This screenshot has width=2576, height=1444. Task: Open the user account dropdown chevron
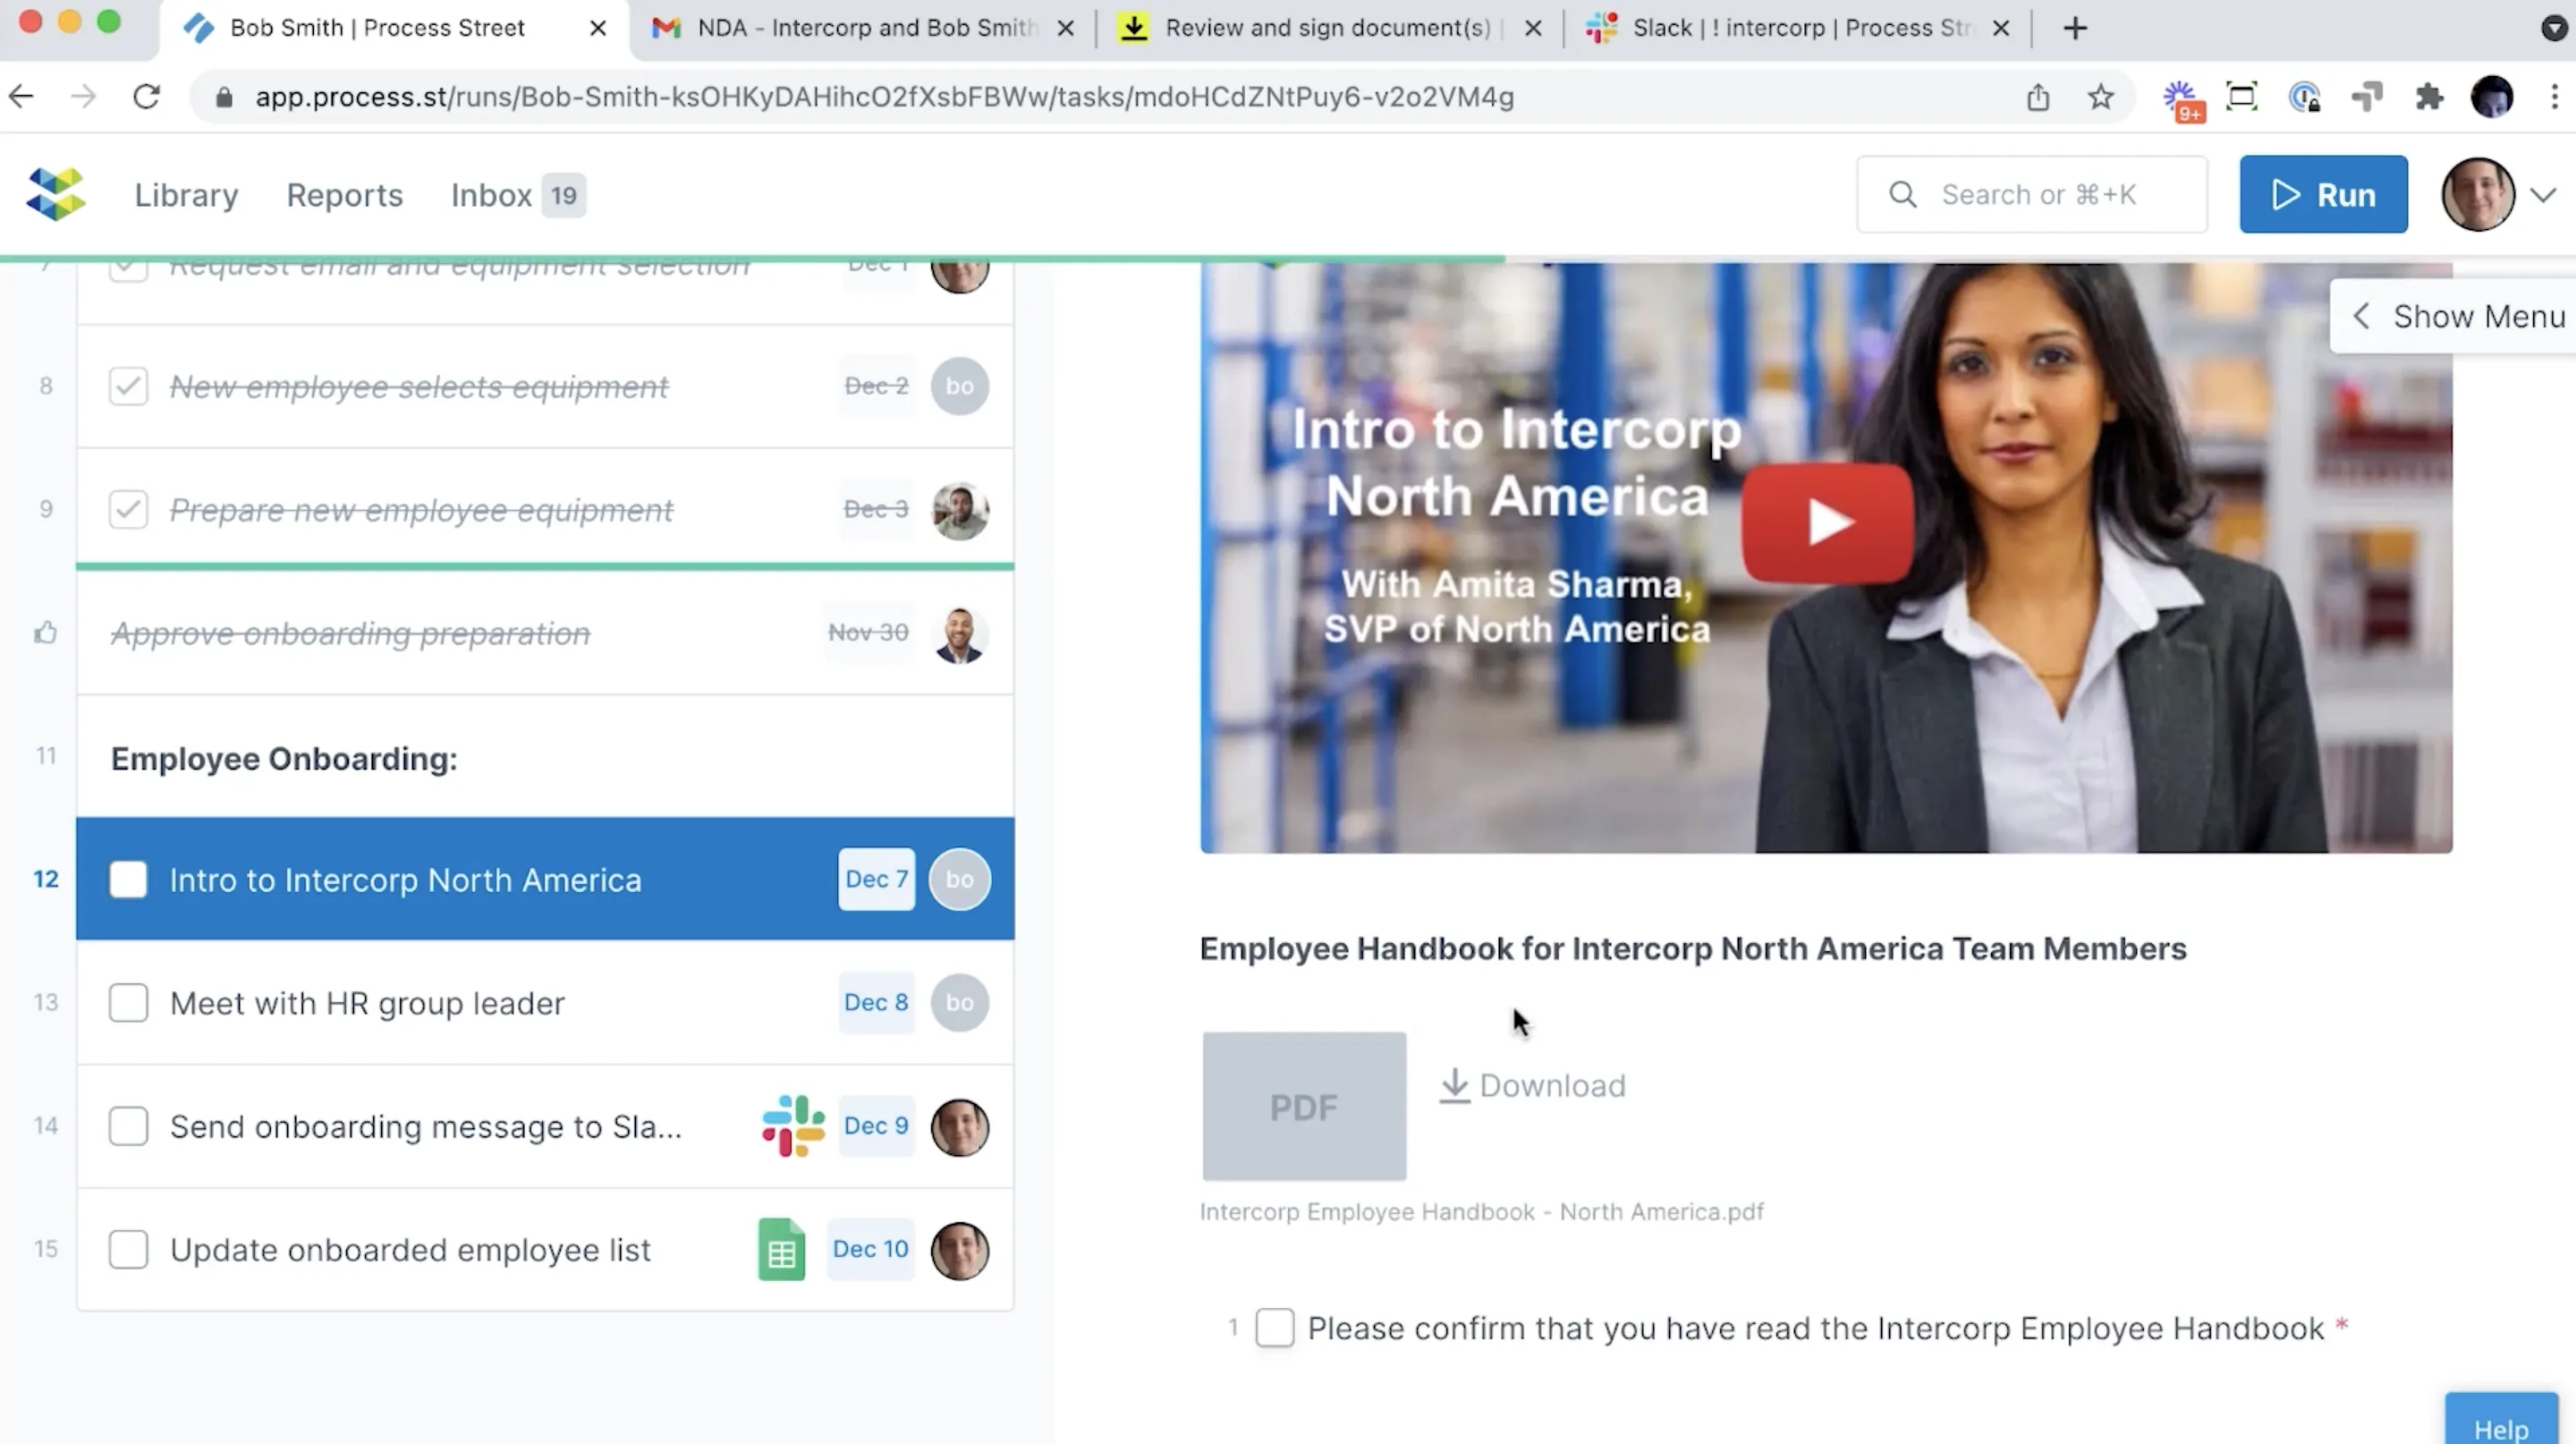(x=2543, y=194)
